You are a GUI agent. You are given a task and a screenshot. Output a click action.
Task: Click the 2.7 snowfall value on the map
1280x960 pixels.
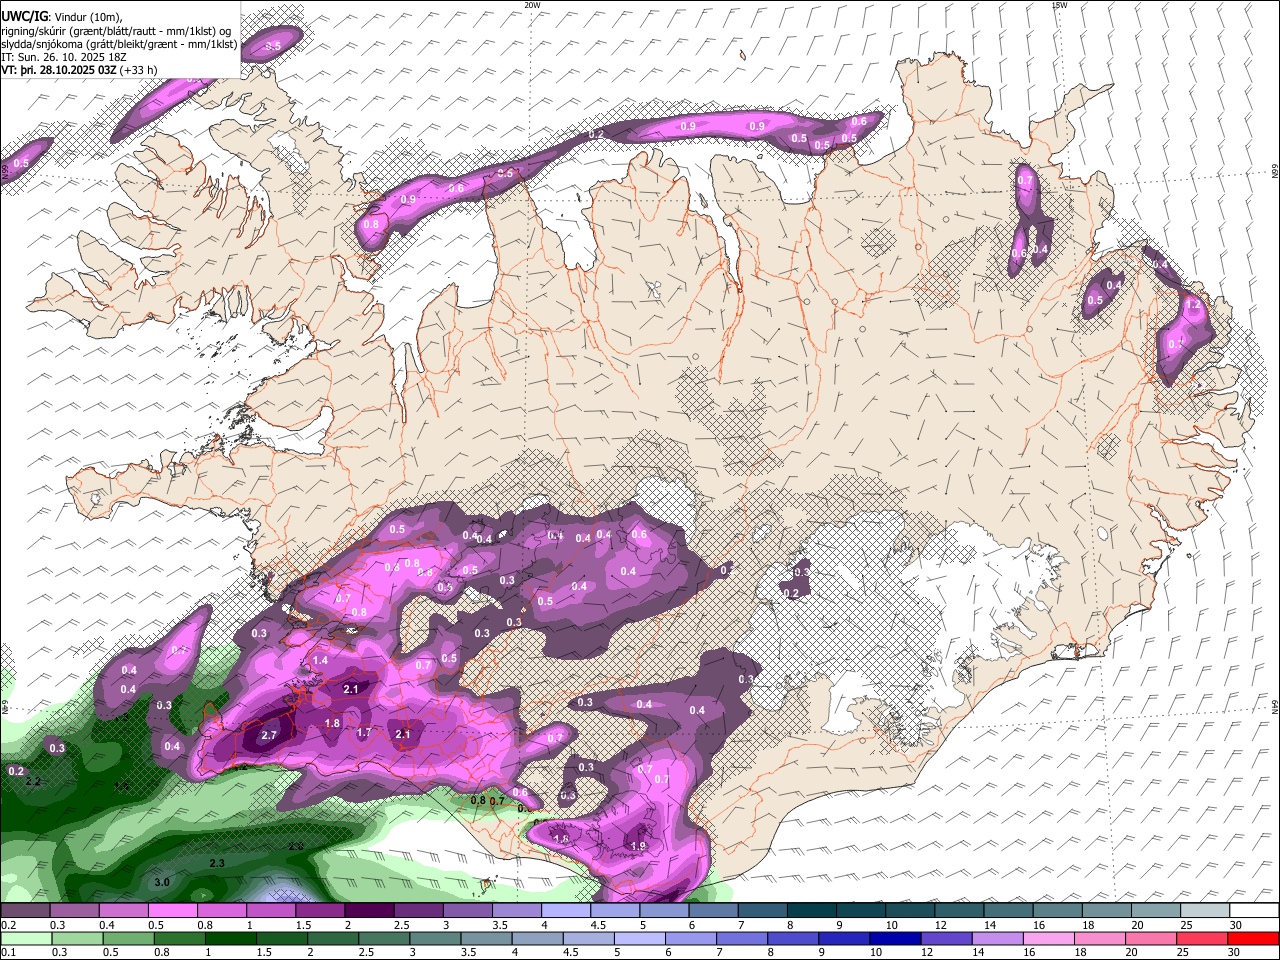point(268,735)
